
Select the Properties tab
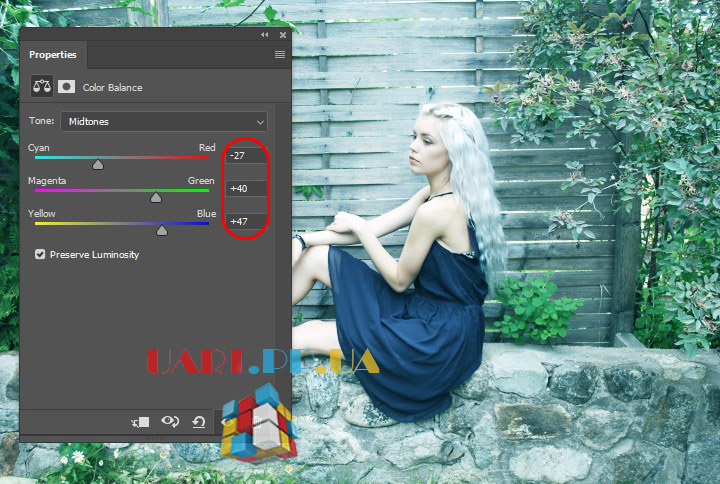pyautogui.click(x=53, y=55)
